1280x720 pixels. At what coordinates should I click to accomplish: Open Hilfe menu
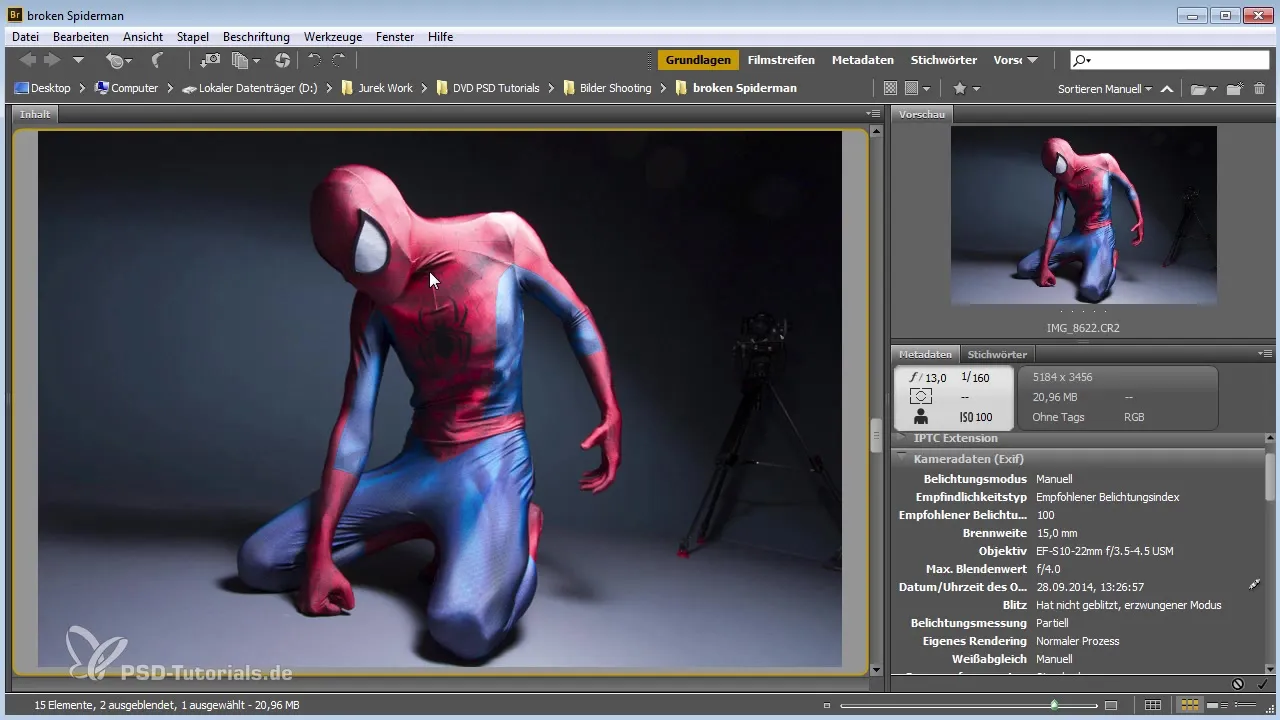click(x=440, y=37)
